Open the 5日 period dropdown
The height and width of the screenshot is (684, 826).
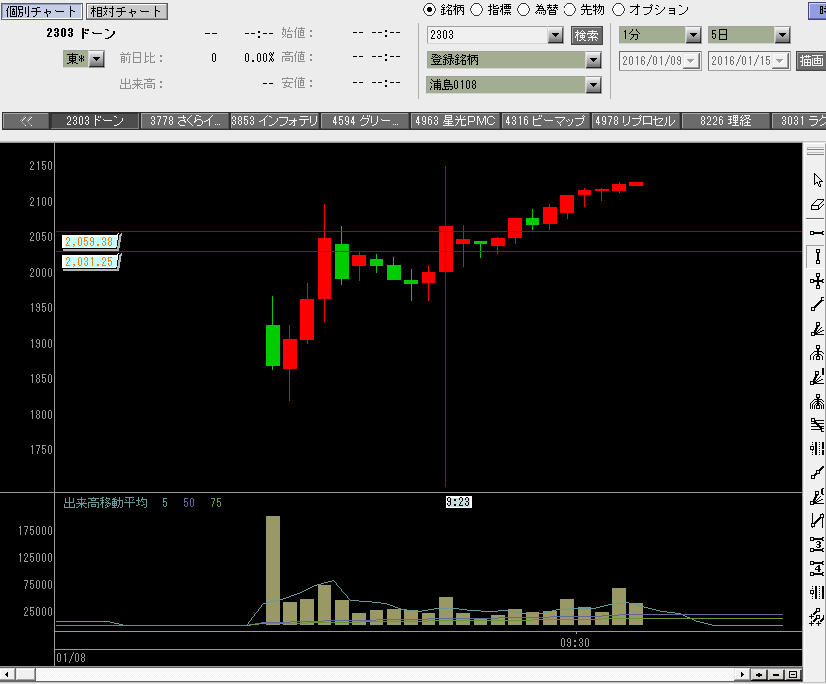point(782,35)
